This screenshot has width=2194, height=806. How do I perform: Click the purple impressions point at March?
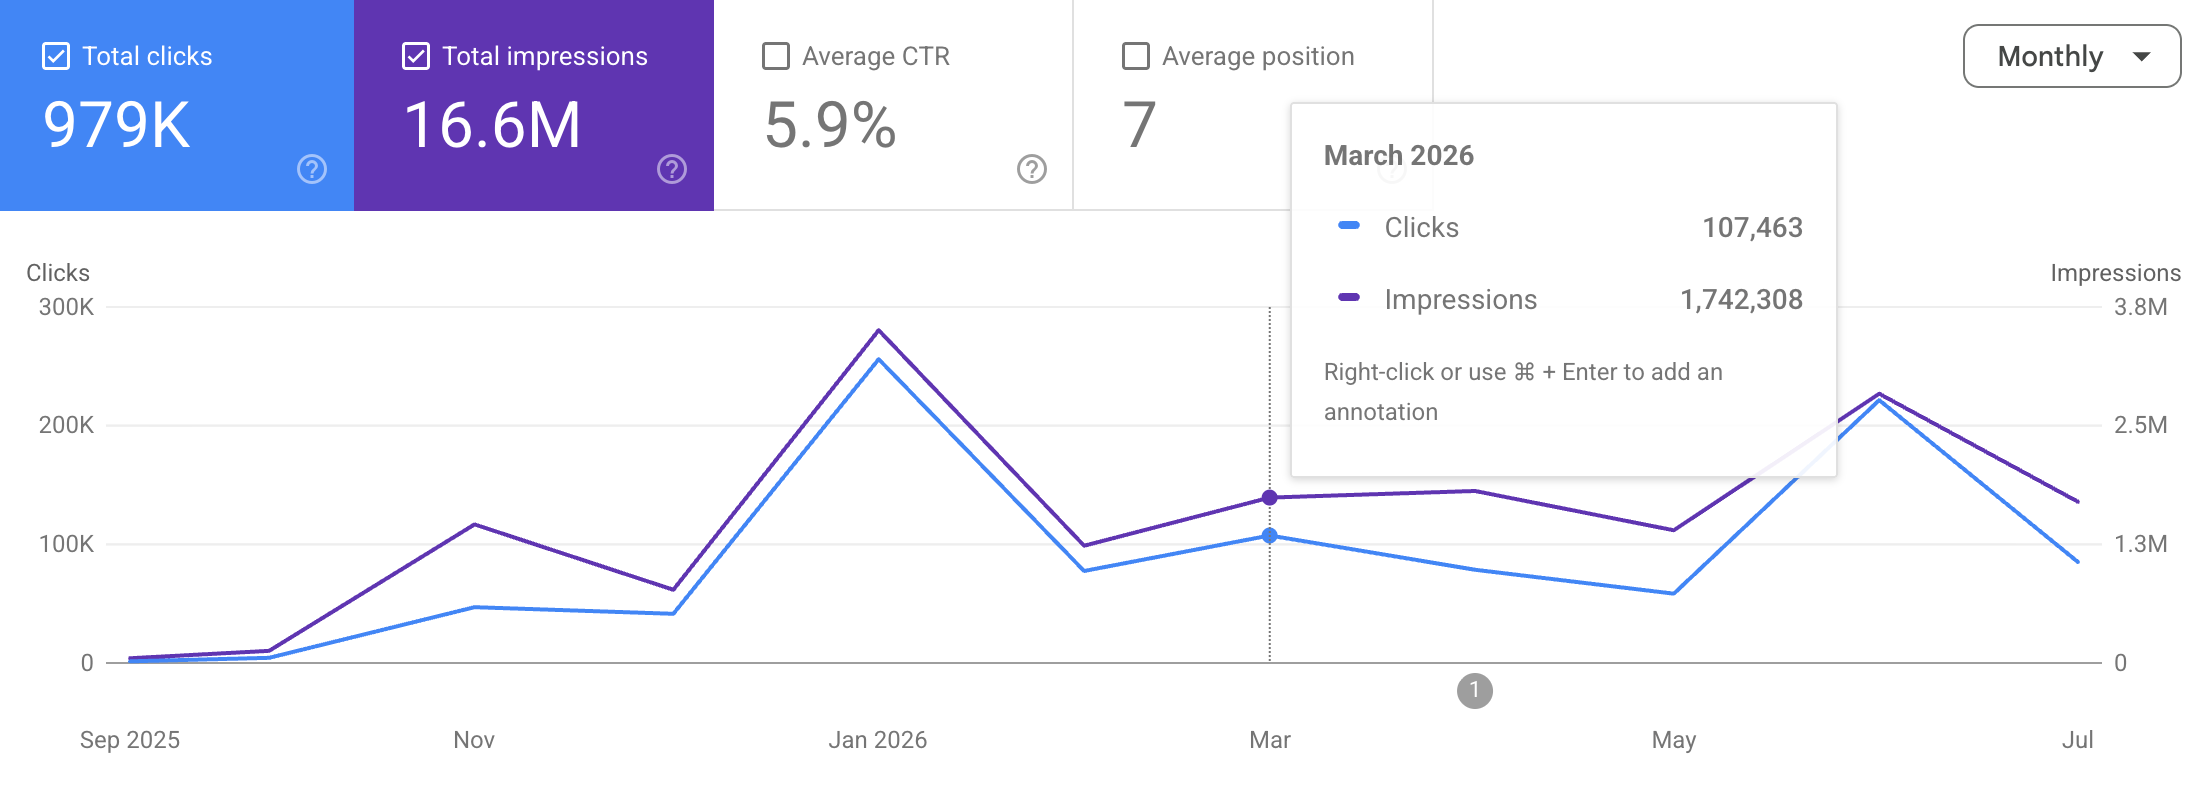click(x=1270, y=498)
